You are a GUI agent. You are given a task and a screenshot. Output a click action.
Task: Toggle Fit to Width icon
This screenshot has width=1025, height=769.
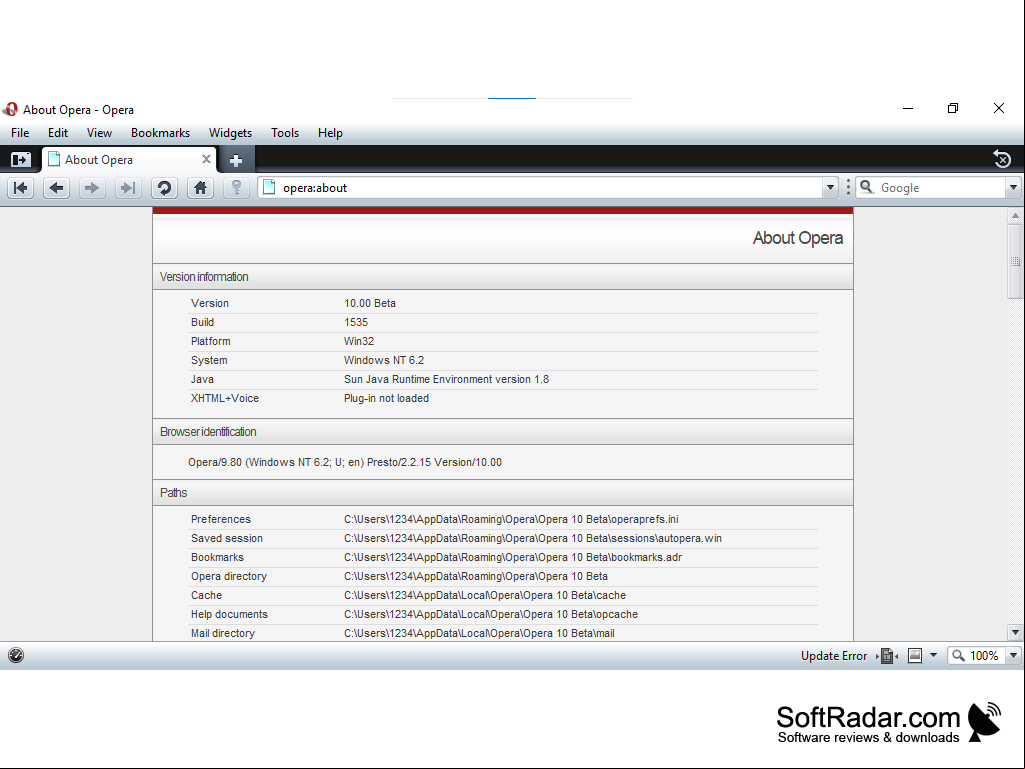887,655
